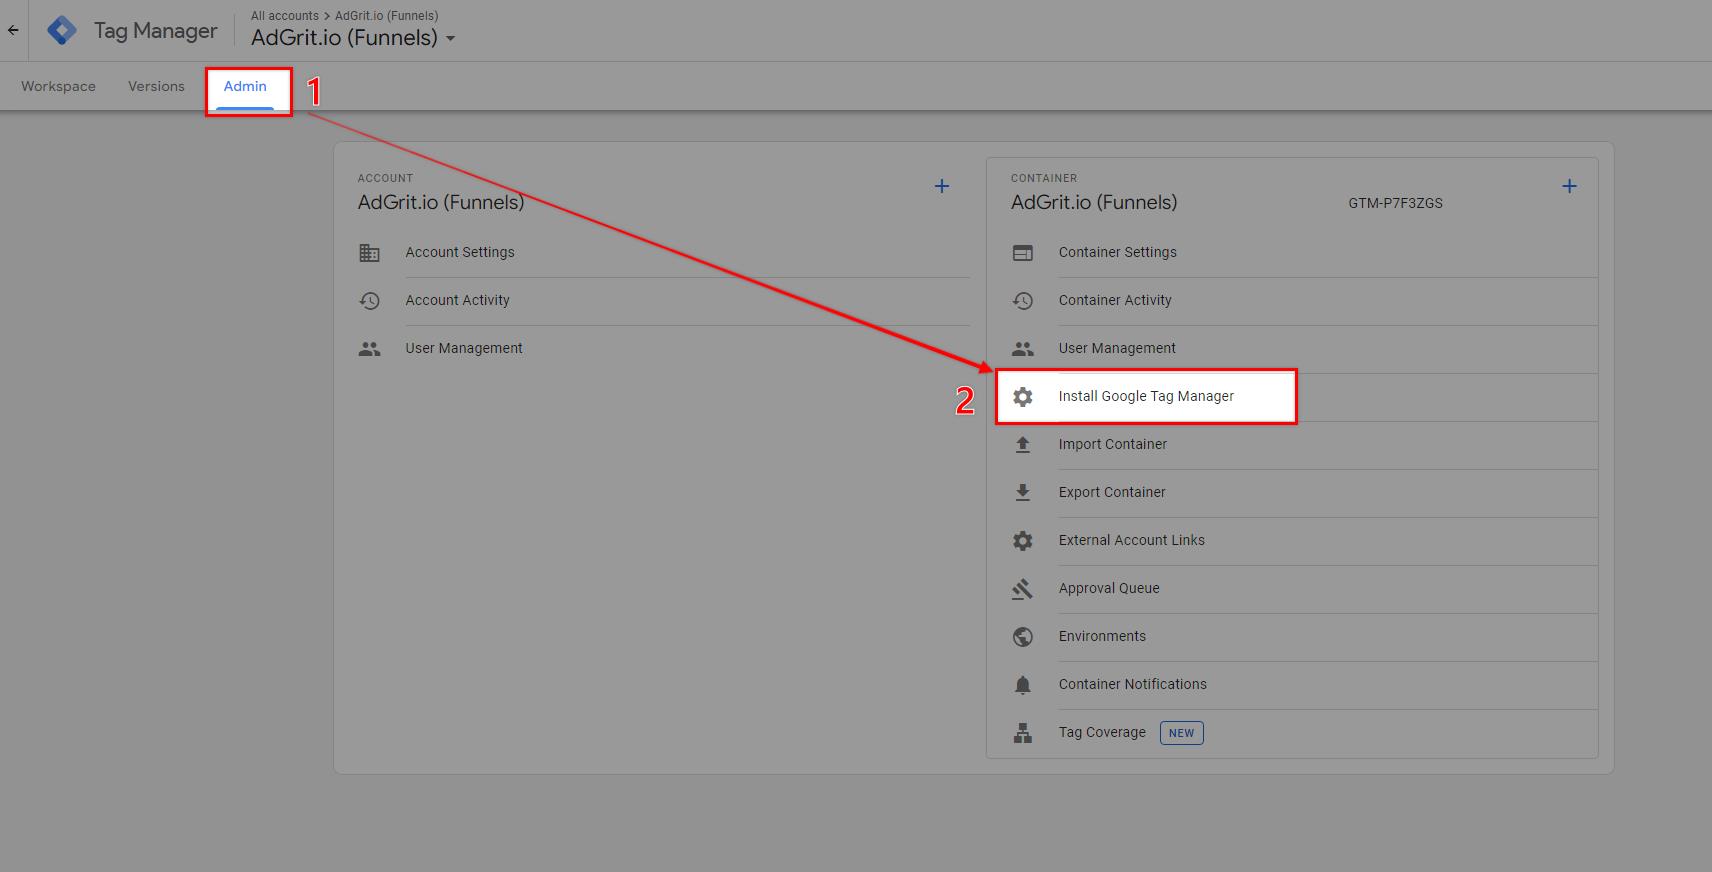Click the account User Management people icon
The image size is (1712, 872).
[369, 349]
